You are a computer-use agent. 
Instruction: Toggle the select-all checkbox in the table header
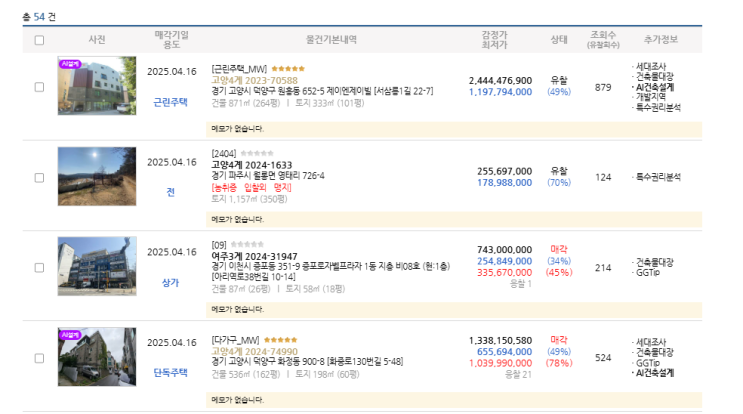(x=39, y=40)
